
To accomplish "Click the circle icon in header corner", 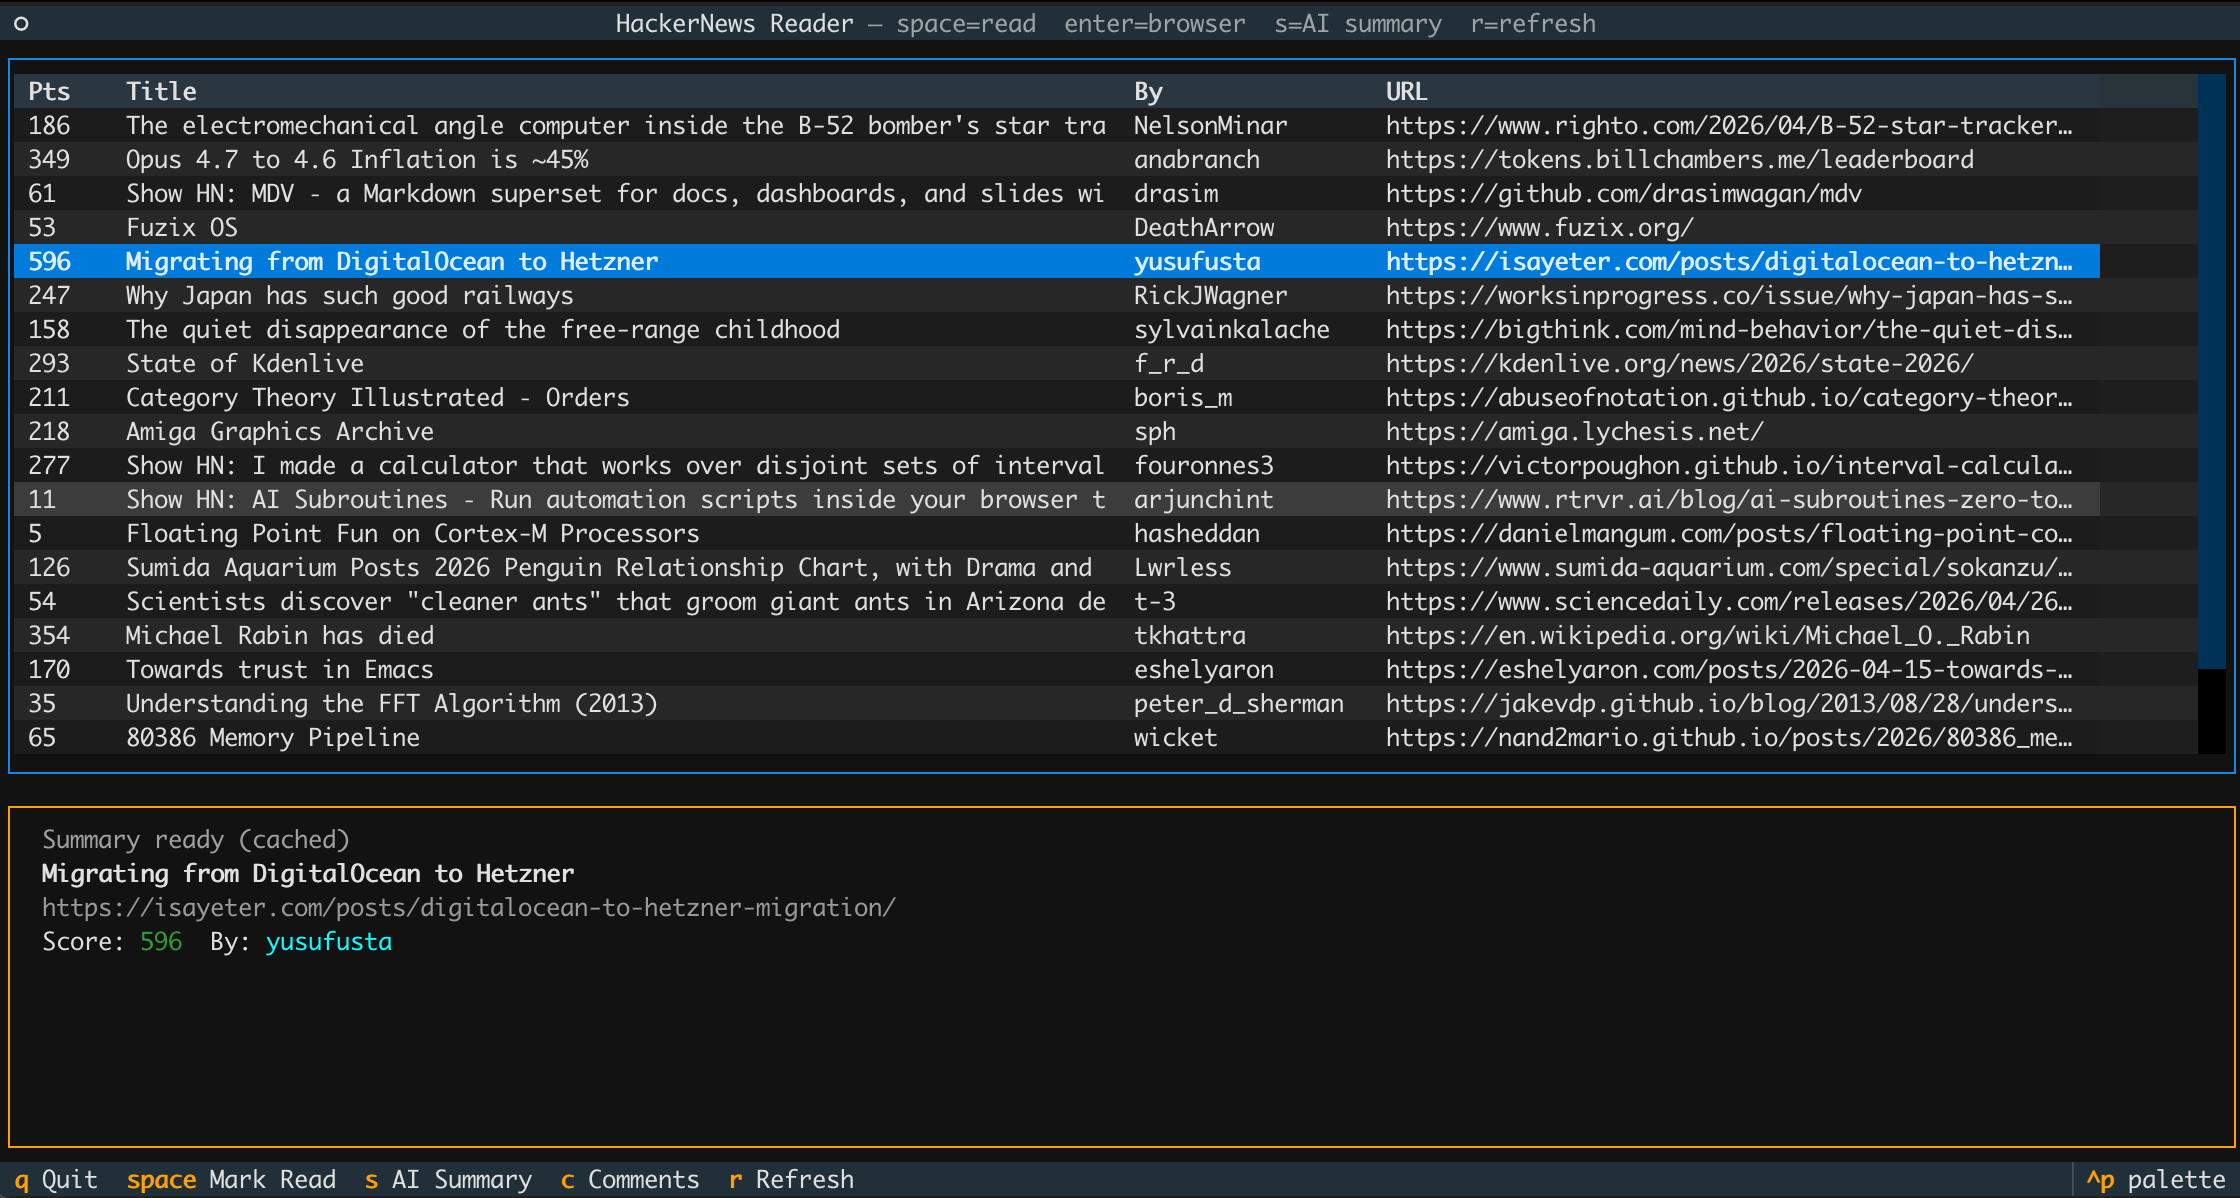I will coord(21,23).
